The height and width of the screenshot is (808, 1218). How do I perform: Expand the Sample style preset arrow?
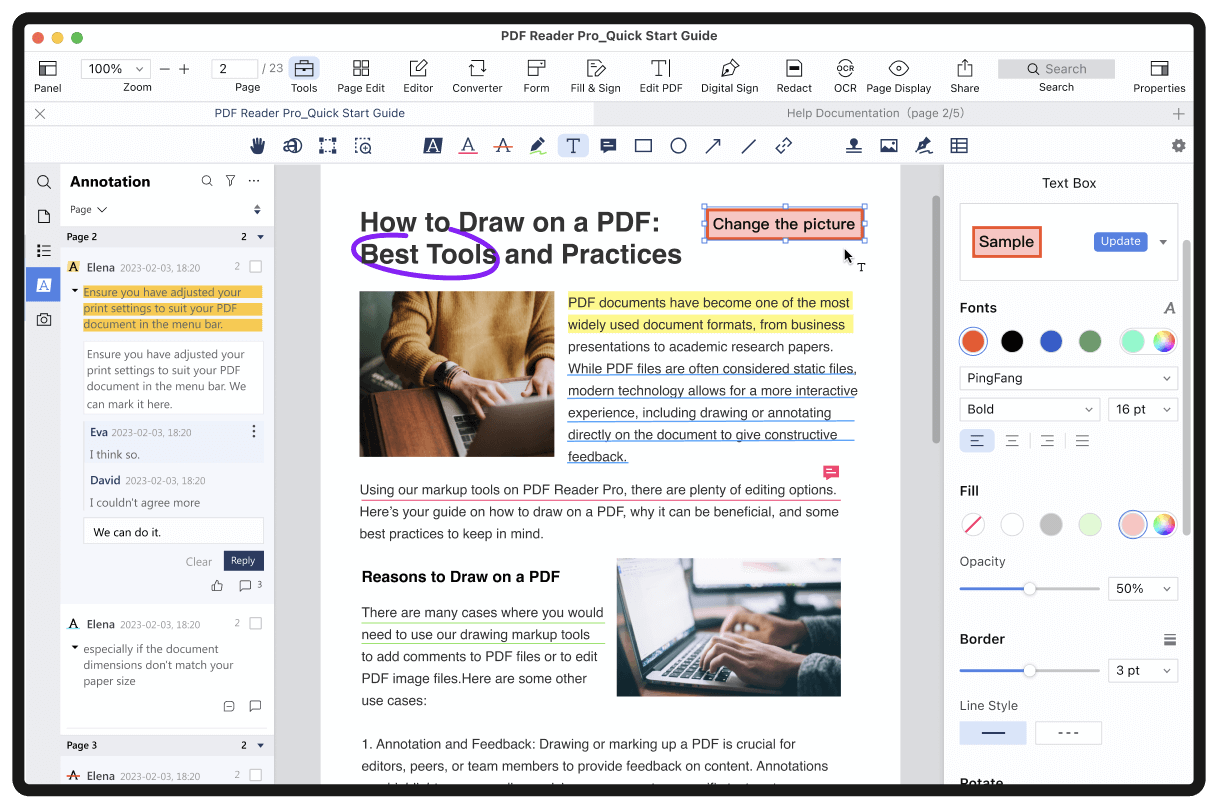point(1163,242)
